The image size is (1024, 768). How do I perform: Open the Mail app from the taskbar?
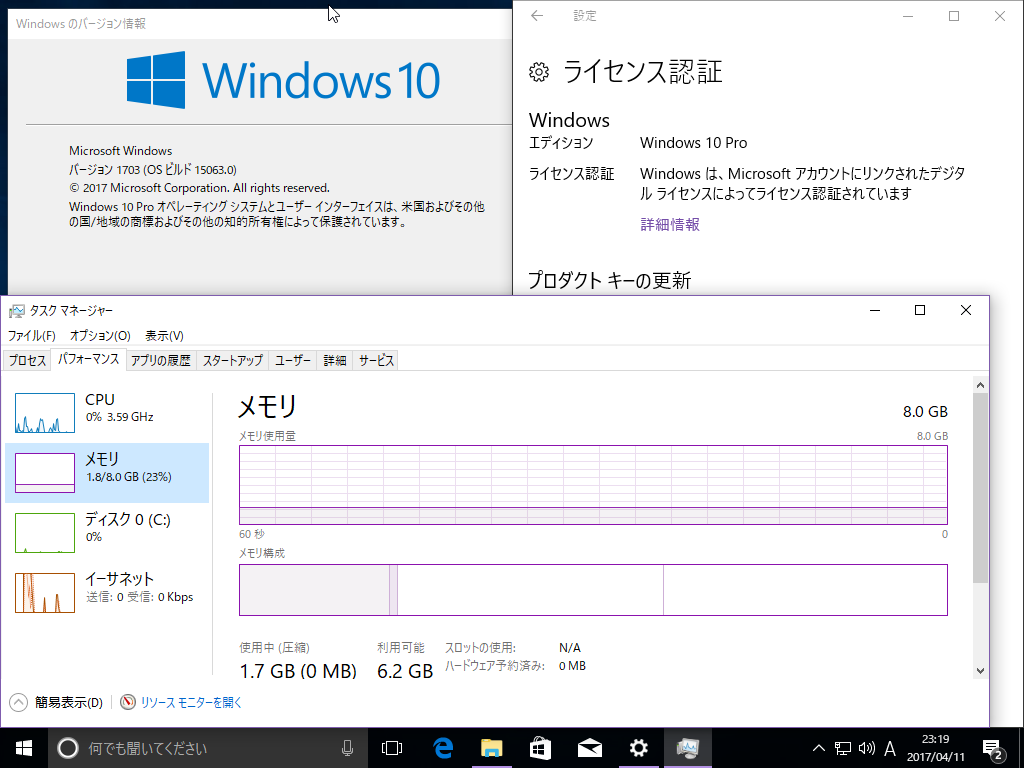click(x=589, y=747)
